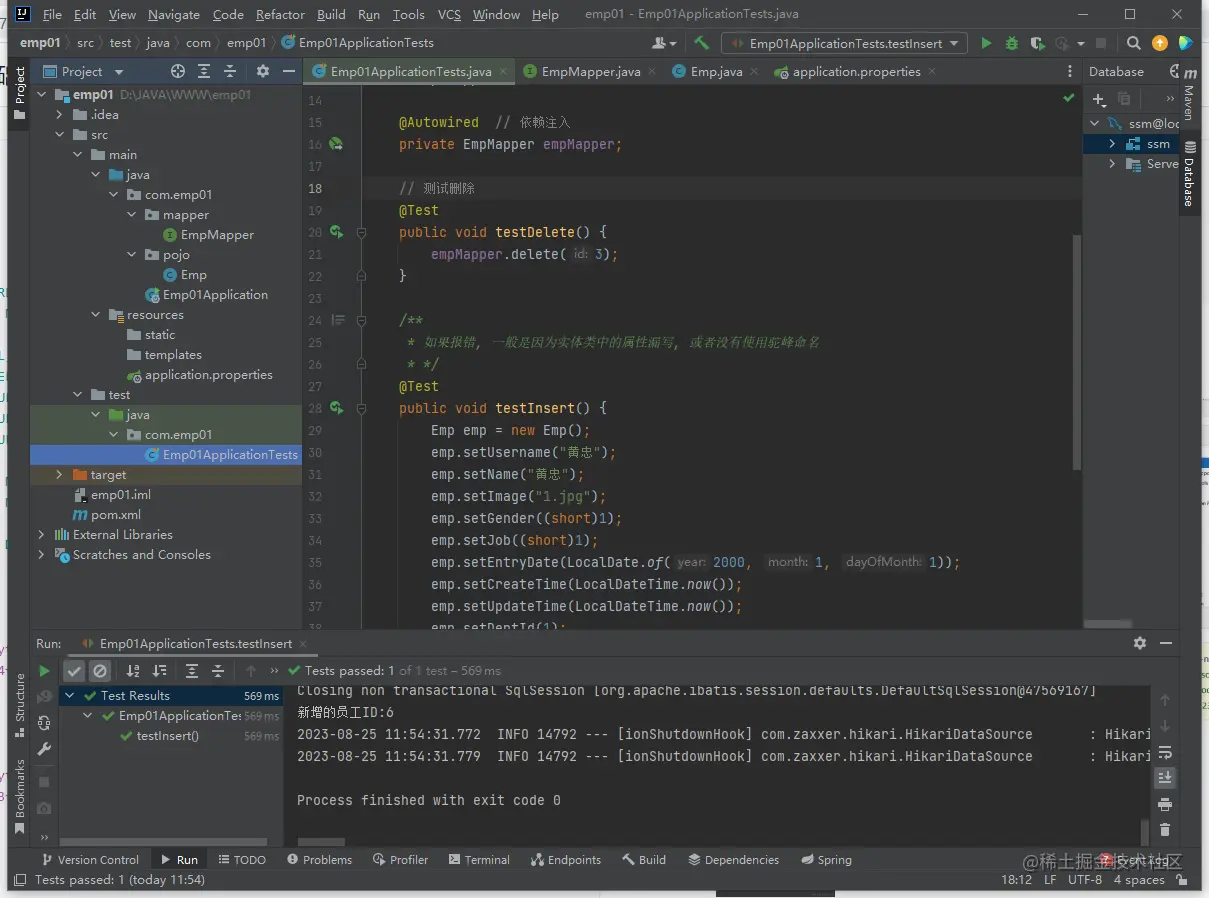
Task: Click the Debug bug icon in toolbar
Action: tap(1011, 43)
